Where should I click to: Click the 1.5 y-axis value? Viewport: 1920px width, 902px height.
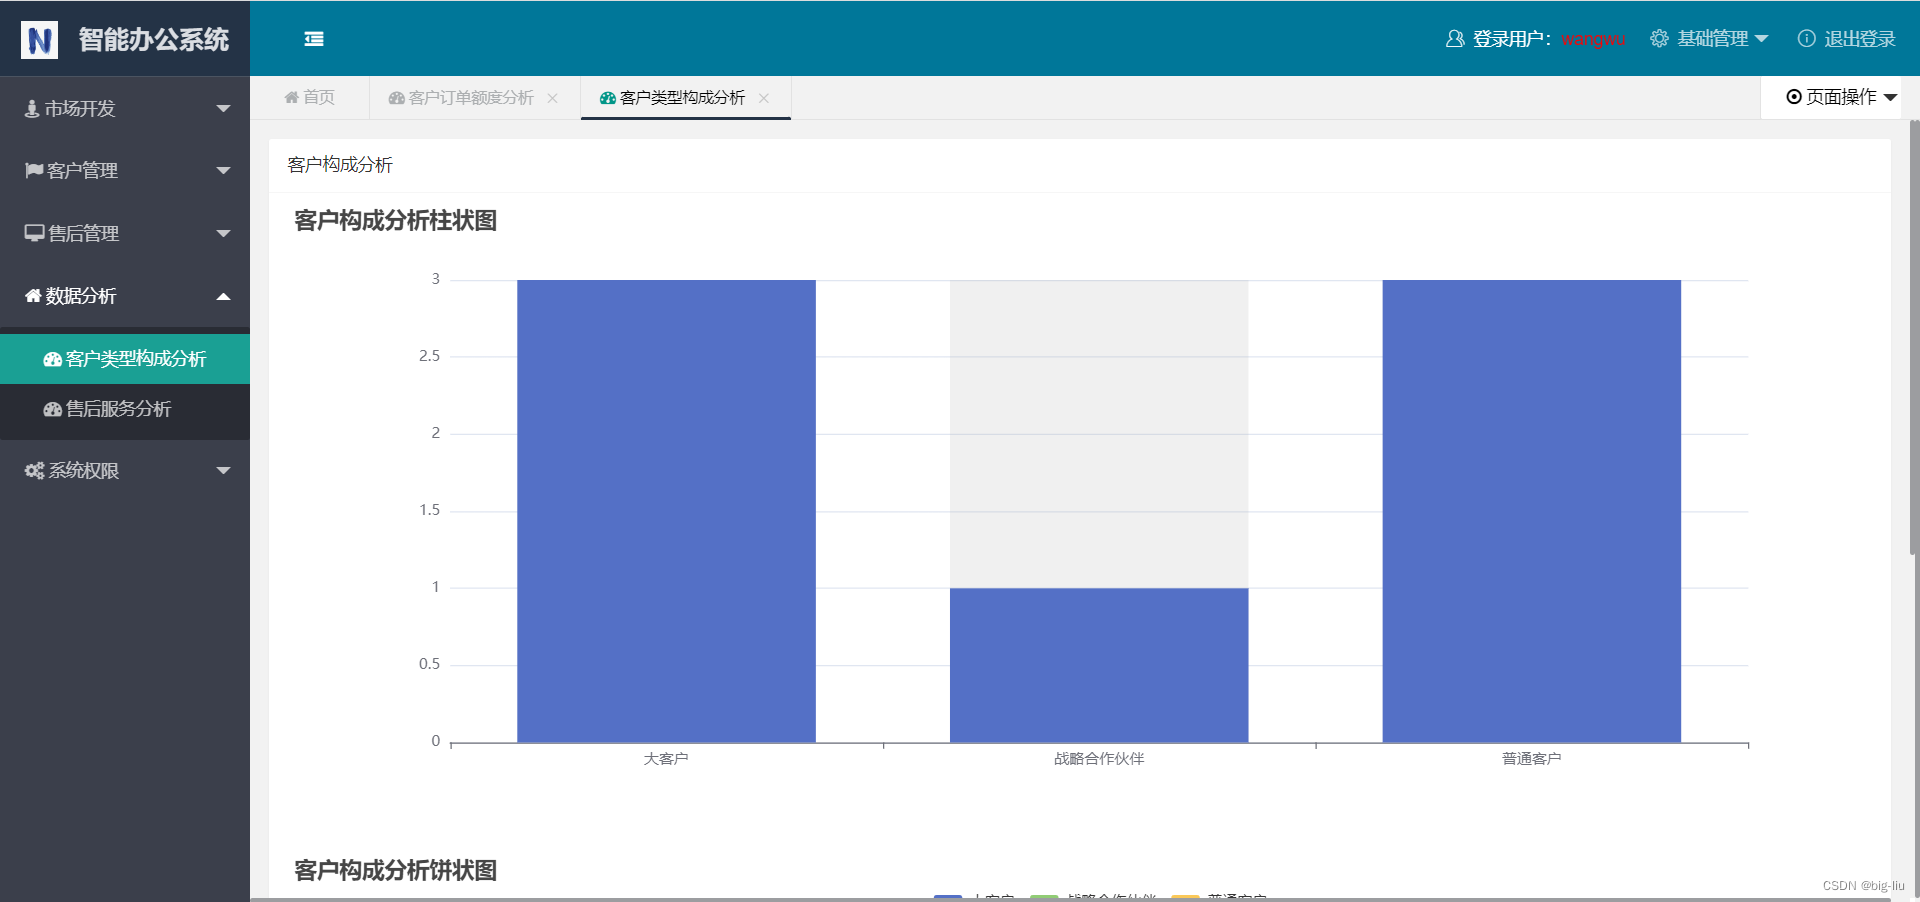(x=429, y=510)
